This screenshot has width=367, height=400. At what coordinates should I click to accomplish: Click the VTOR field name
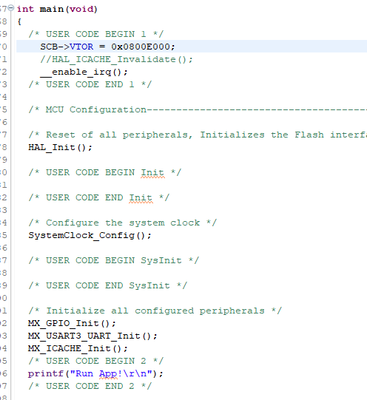[x=82, y=47]
